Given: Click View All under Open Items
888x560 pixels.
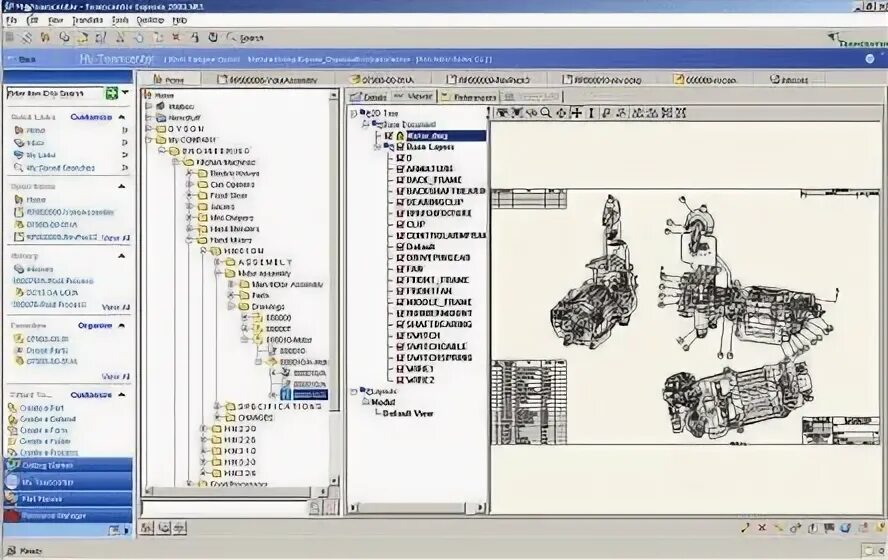Looking at the screenshot, I should point(116,238).
